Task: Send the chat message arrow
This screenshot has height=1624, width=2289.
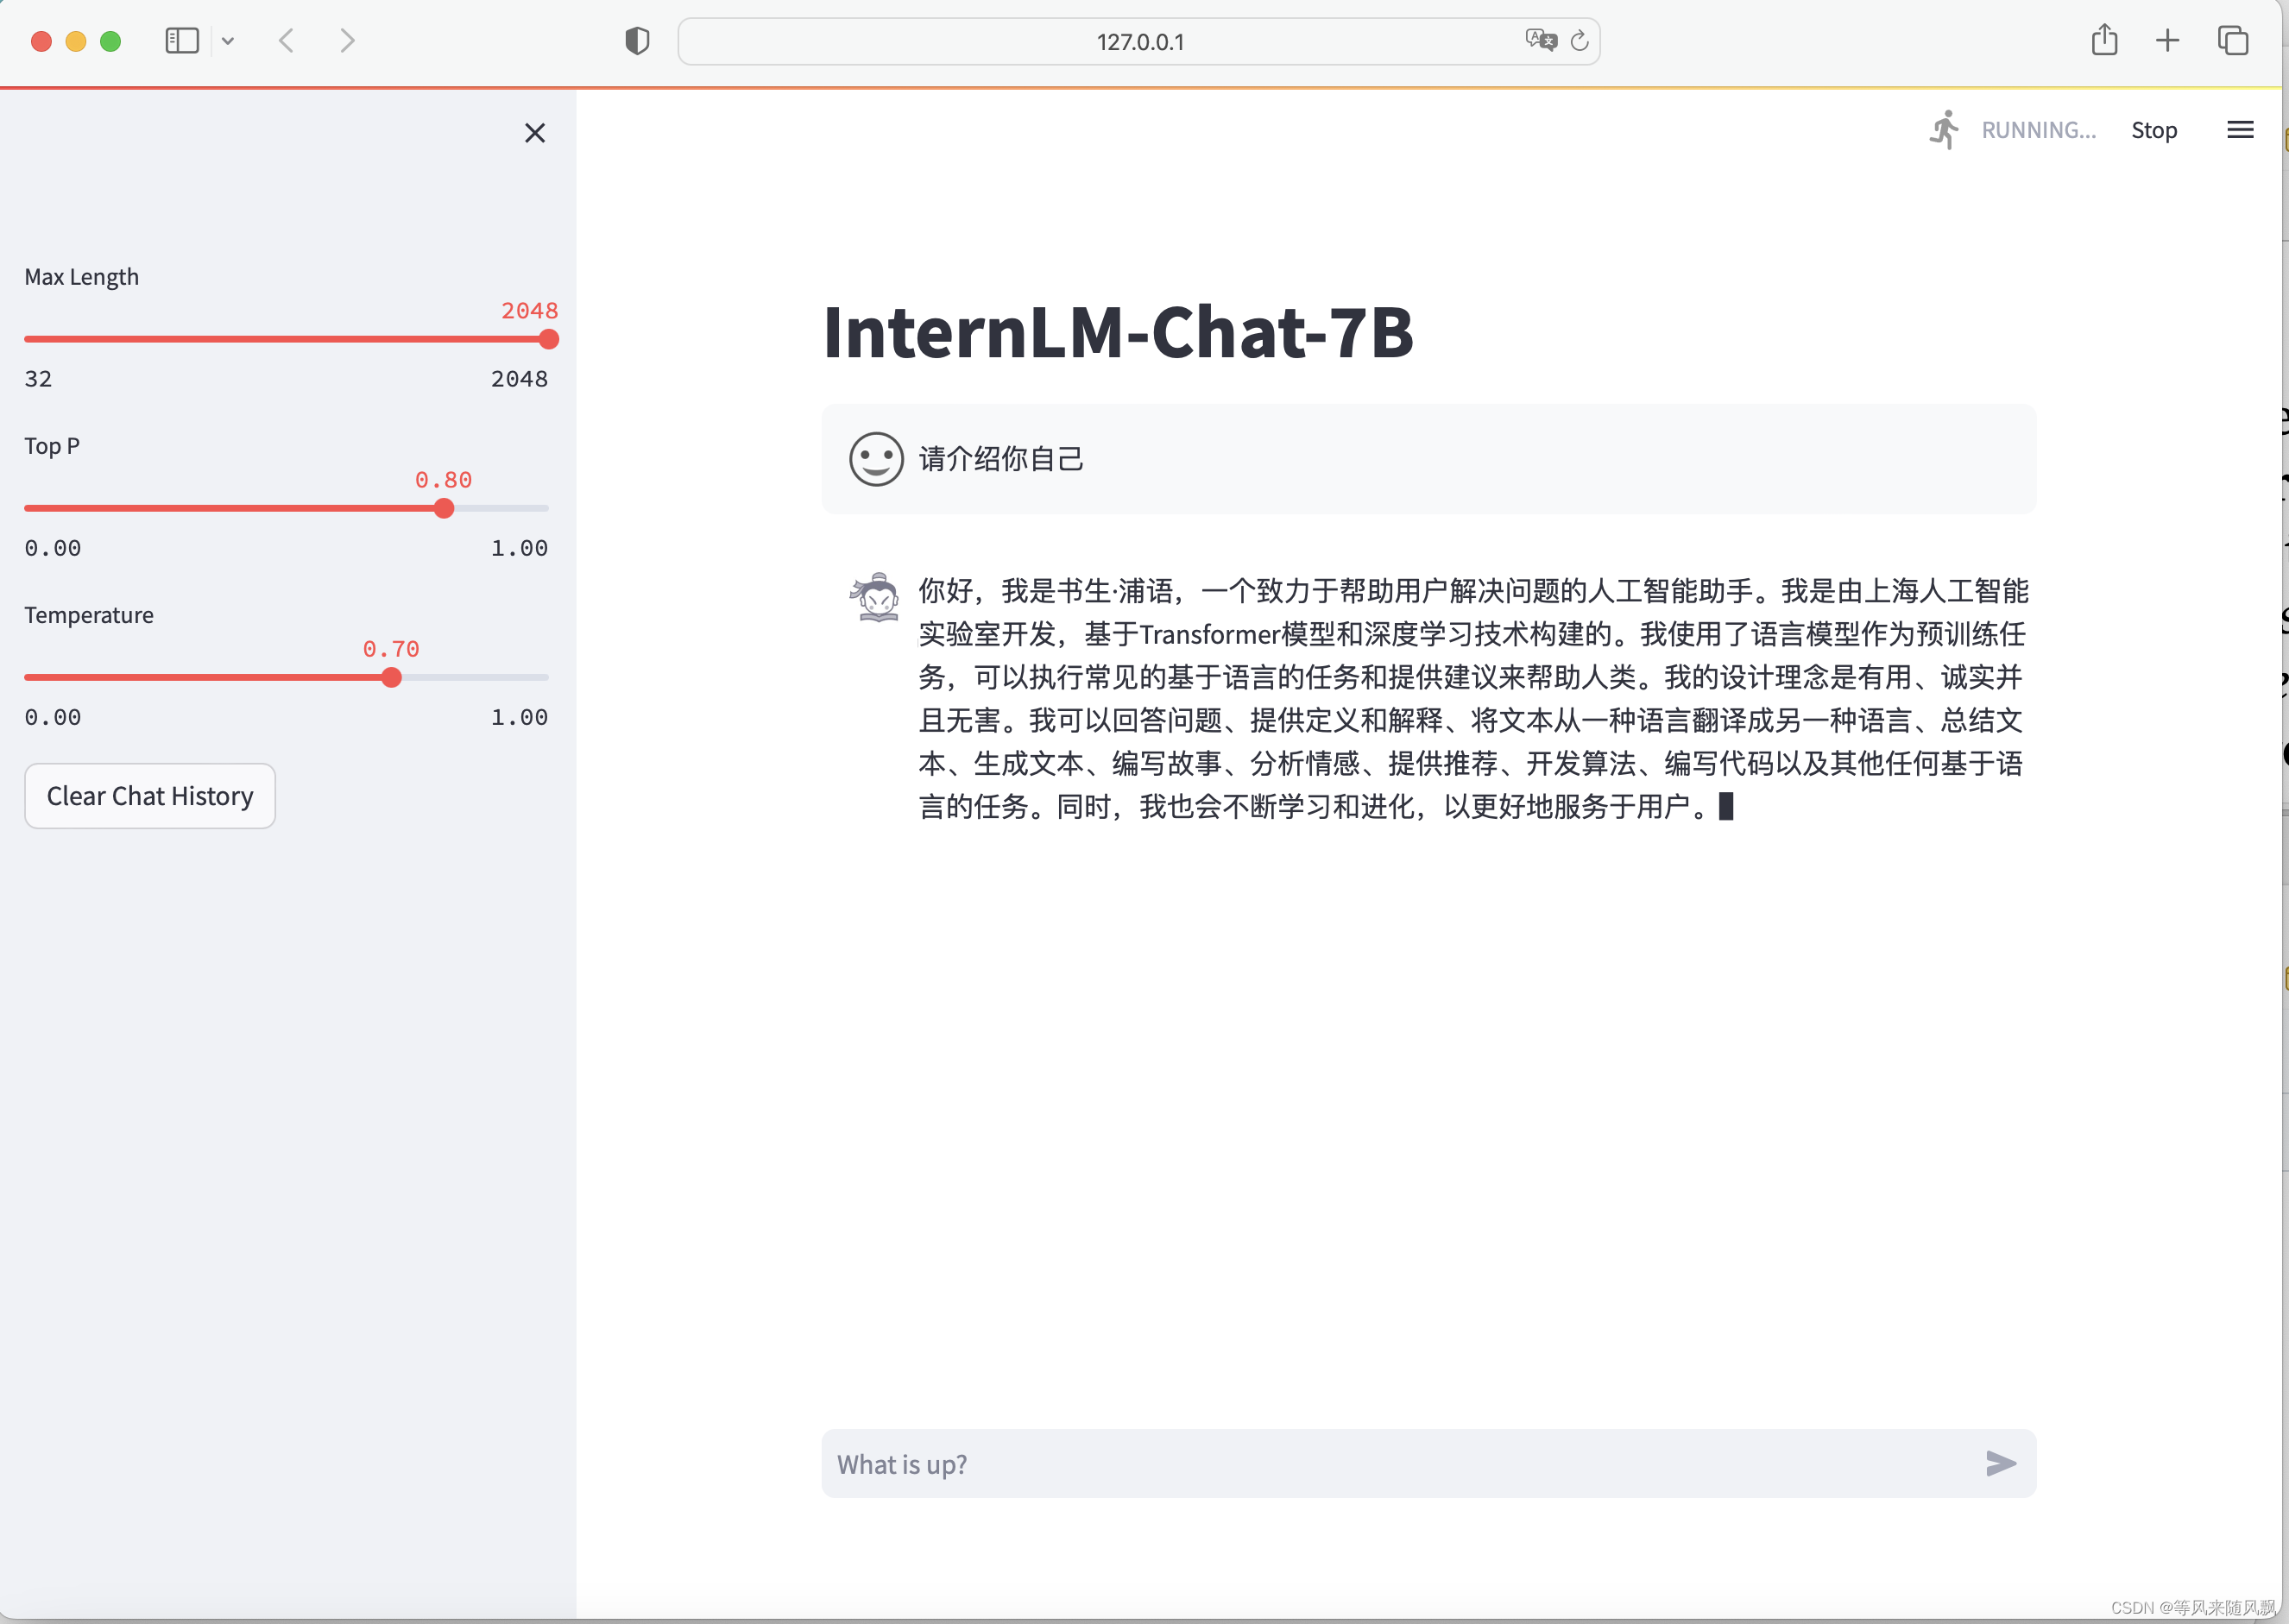Action: (x=2000, y=1464)
